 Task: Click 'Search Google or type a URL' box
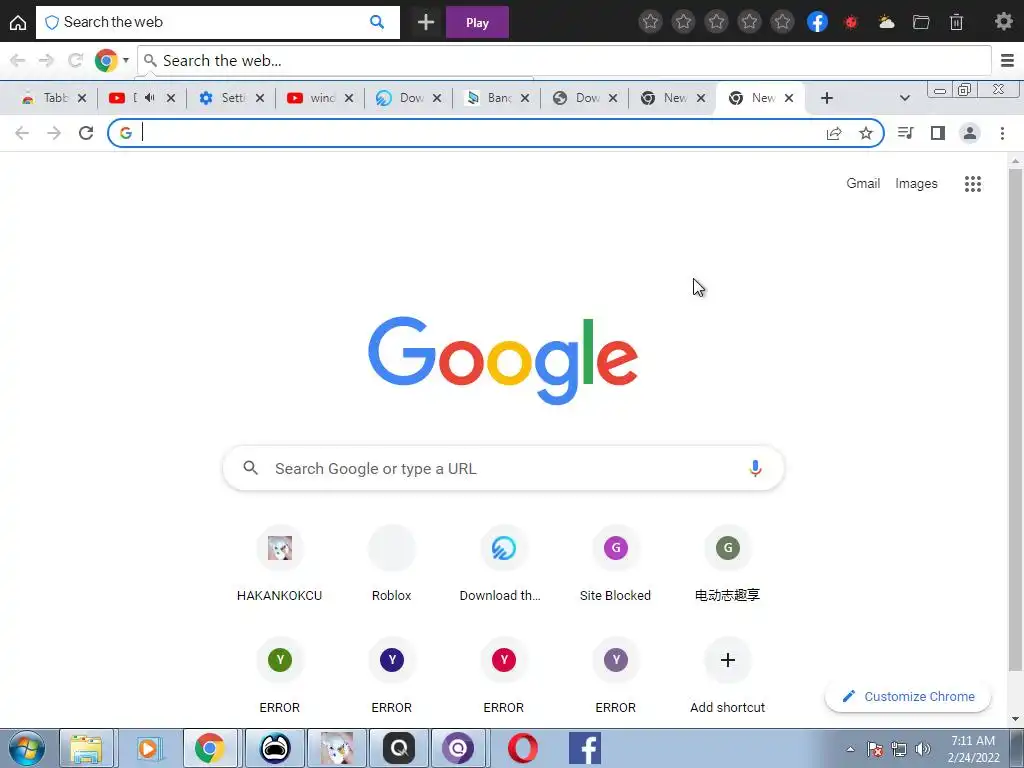coord(504,468)
